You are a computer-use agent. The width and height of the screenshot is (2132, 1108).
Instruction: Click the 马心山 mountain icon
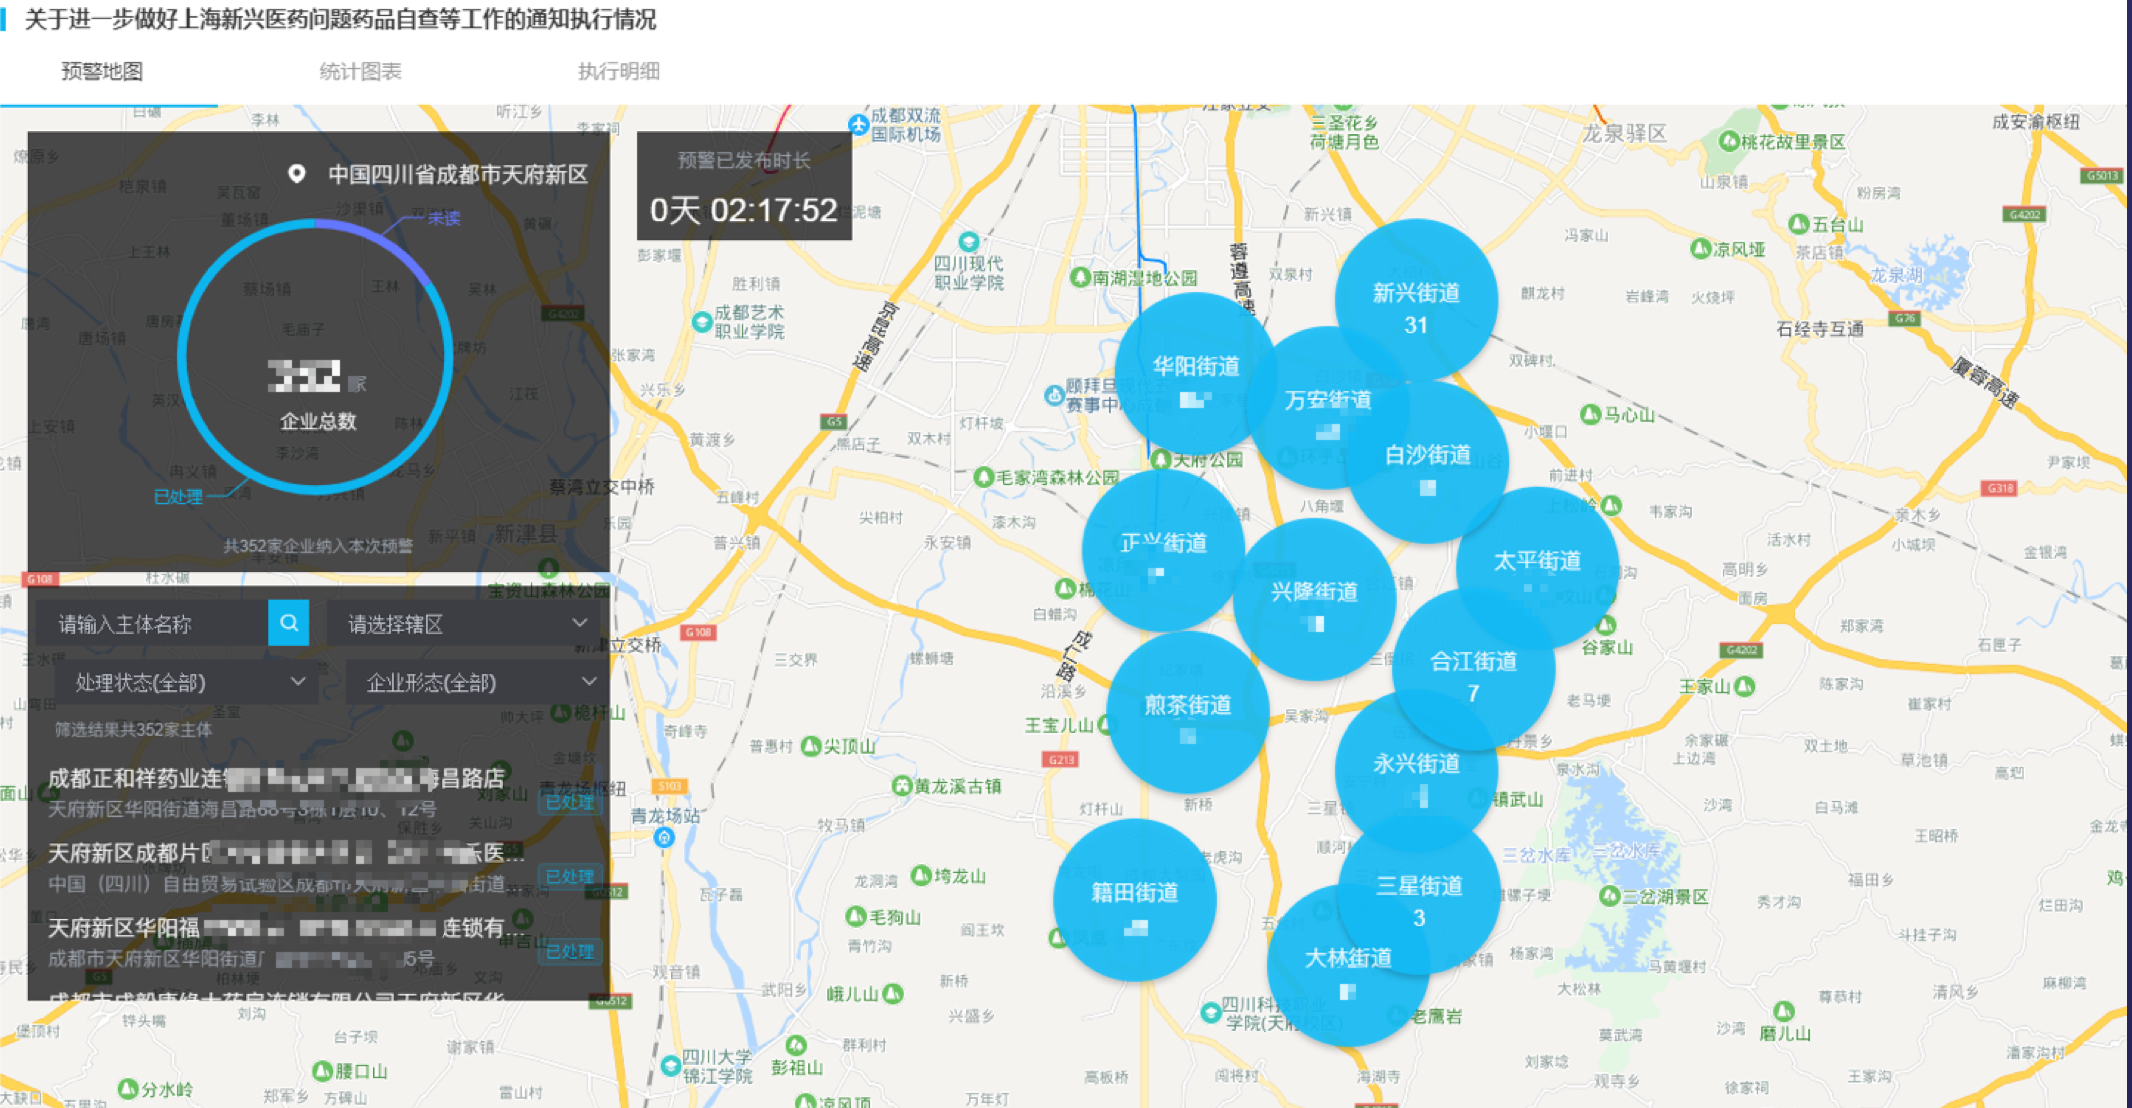pyautogui.click(x=1590, y=414)
